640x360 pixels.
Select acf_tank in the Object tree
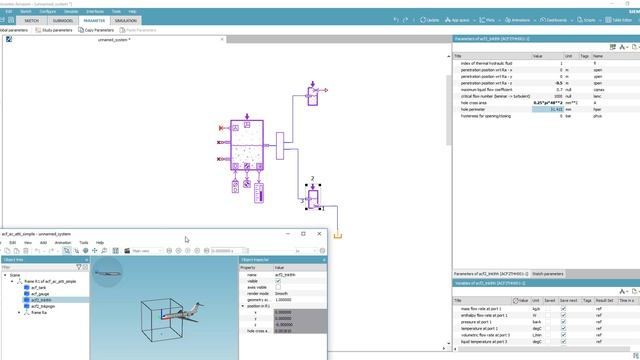(39, 287)
